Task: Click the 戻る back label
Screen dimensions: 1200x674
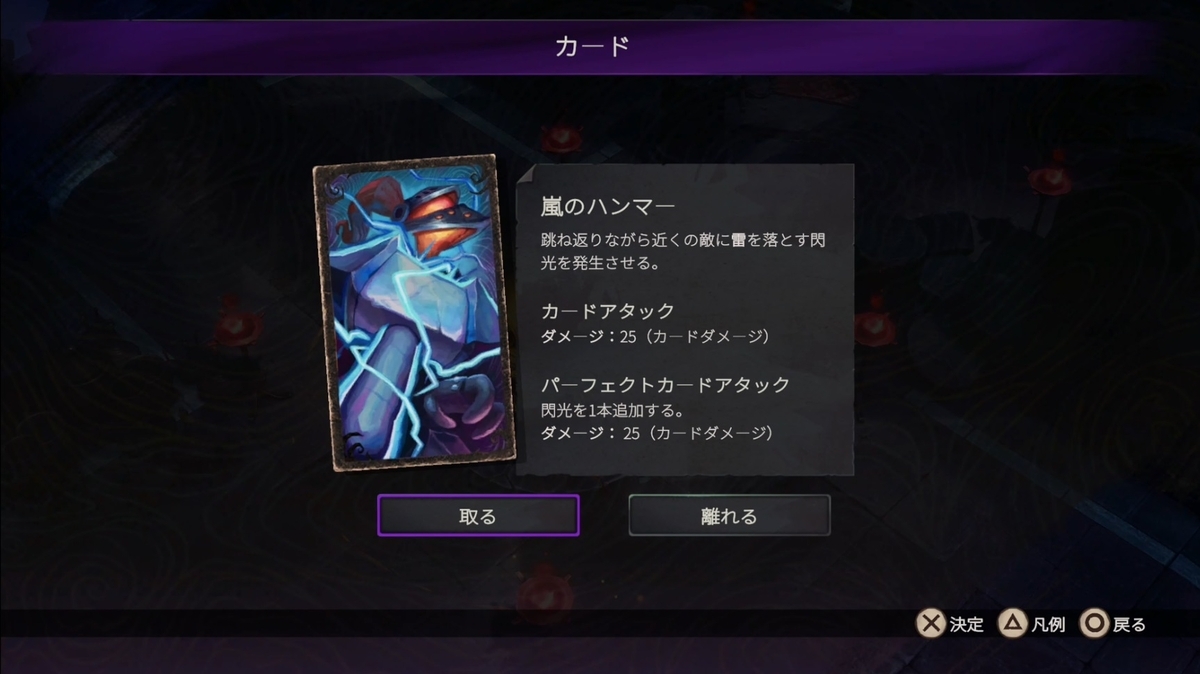Action: (x=1130, y=625)
